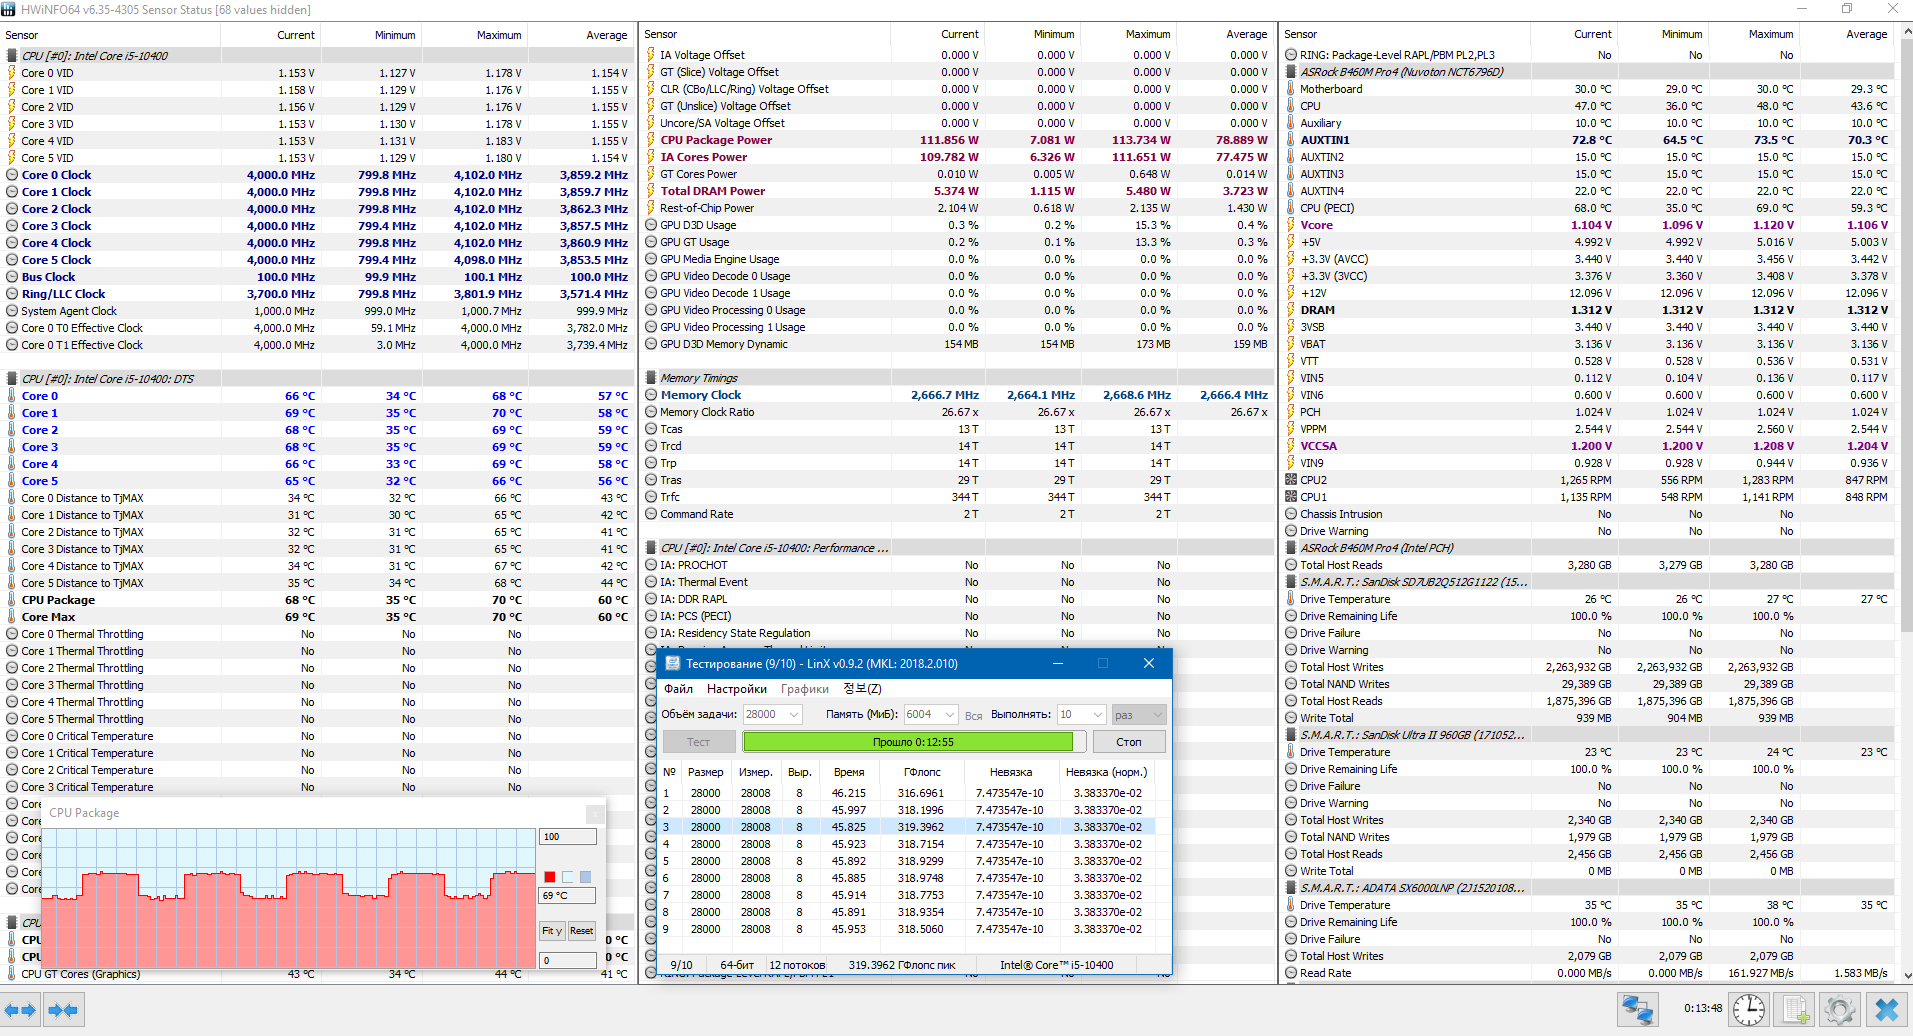Click the clock reset timer icon

[x=1748, y=1010]
